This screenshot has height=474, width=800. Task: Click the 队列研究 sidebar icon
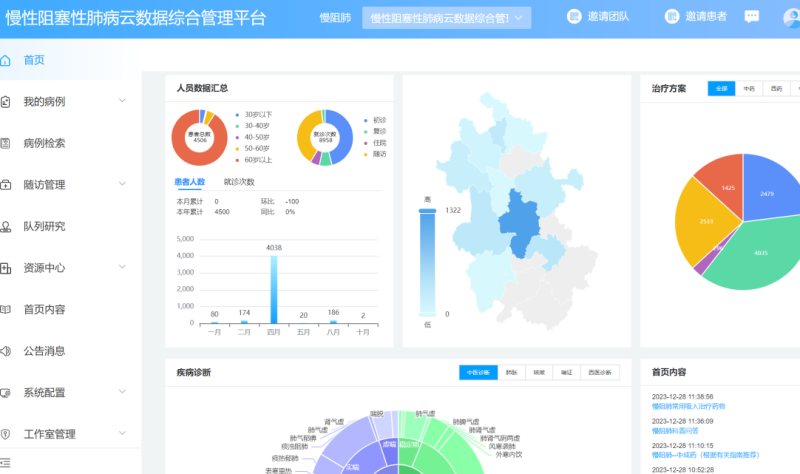click(x=6, y=226)
